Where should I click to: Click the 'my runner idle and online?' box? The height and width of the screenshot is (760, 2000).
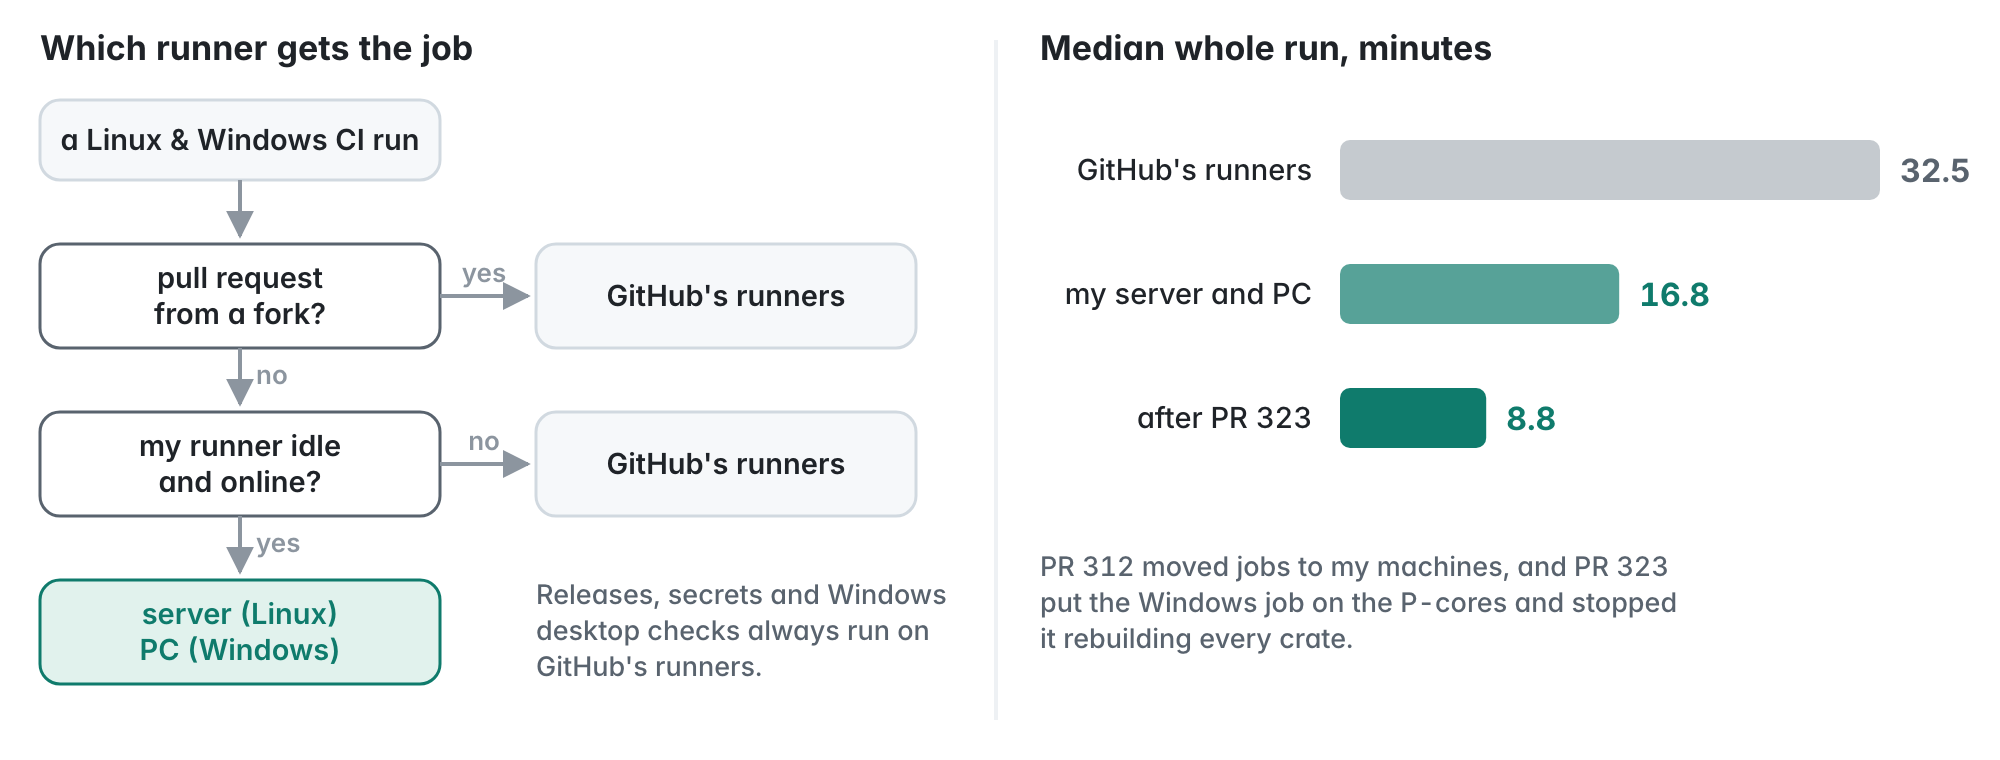(x=240, y=464)
